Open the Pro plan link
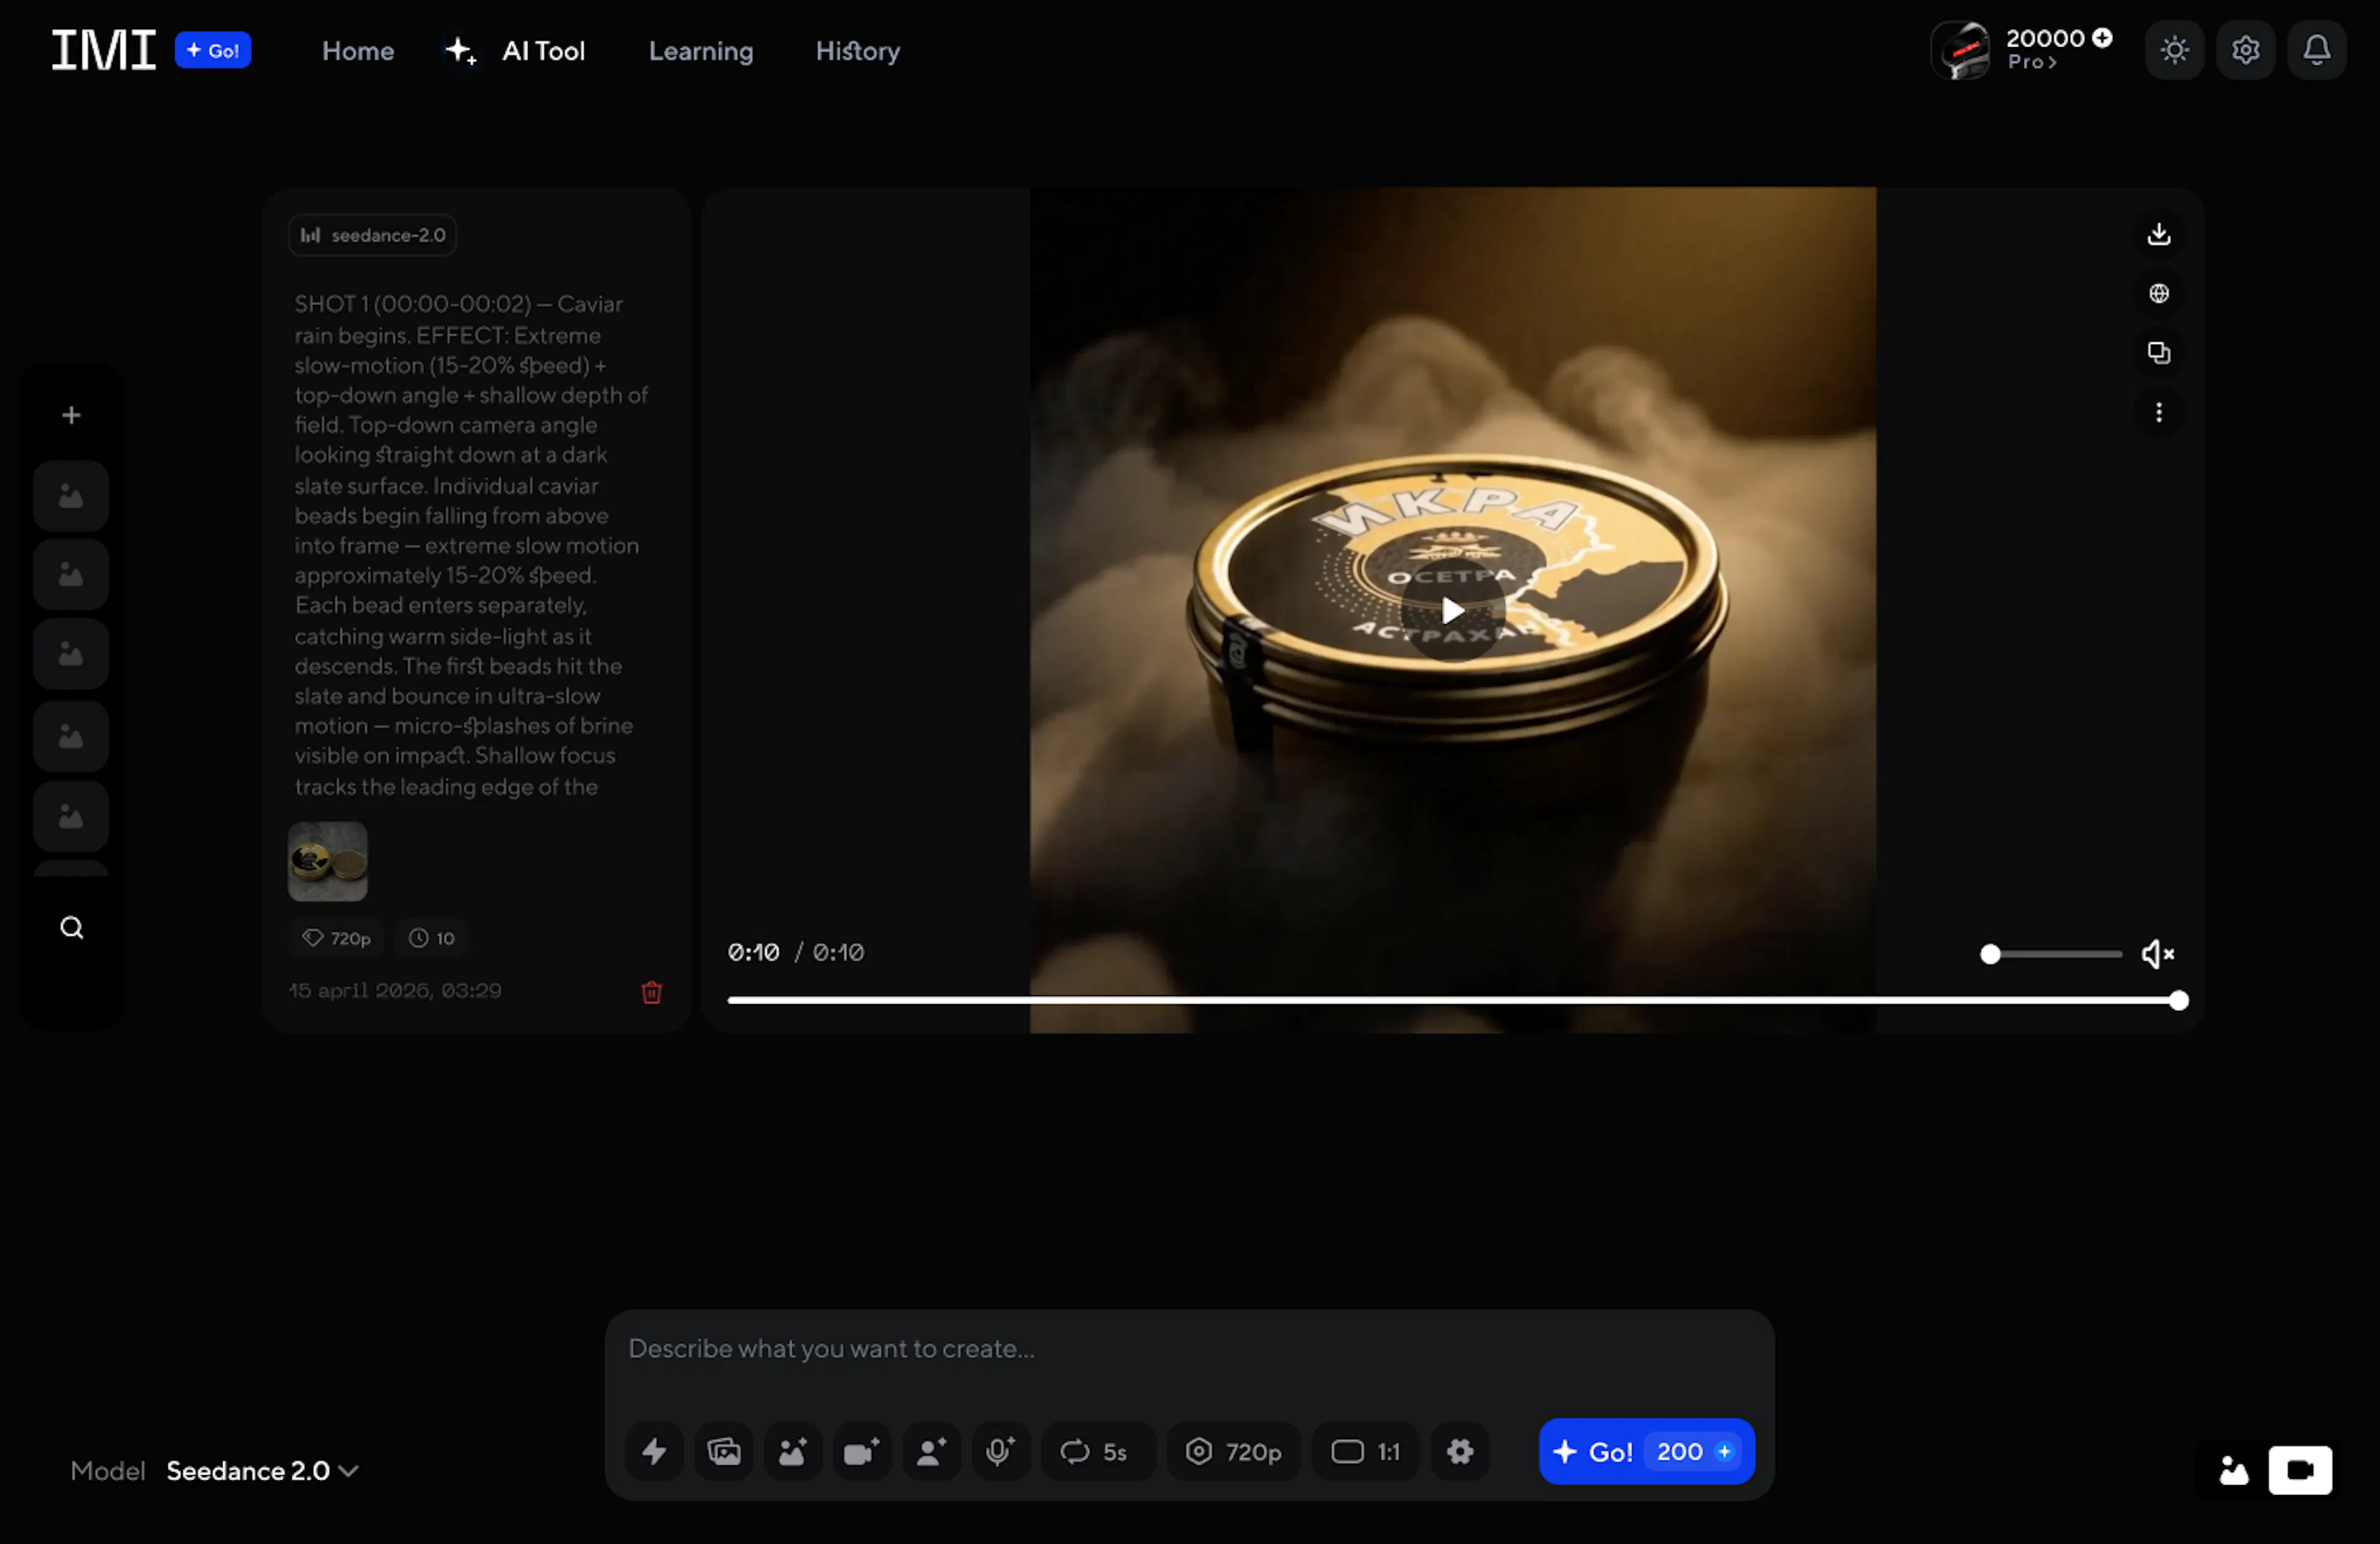 click(x=2031, y=62)
